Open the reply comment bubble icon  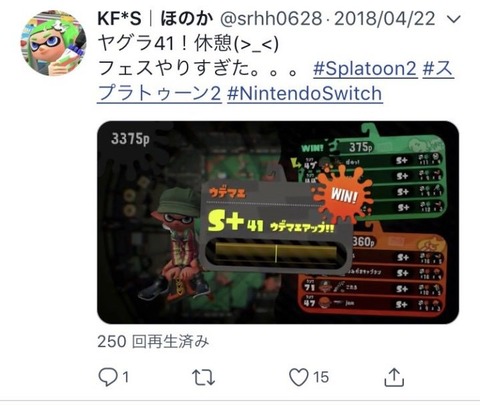[x=108, y=377]
